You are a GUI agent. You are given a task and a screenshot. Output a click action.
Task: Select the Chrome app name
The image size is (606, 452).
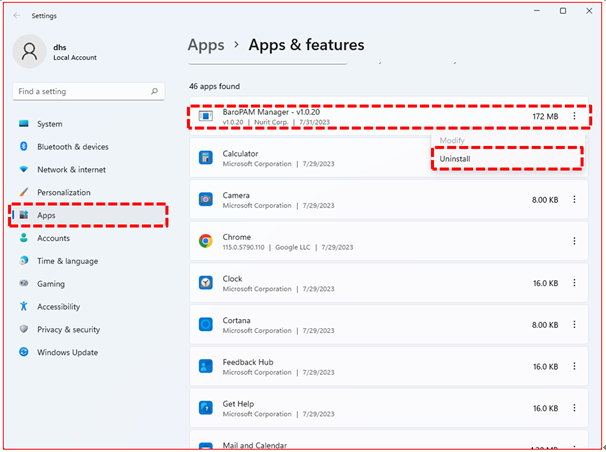(x=237, y=237)
